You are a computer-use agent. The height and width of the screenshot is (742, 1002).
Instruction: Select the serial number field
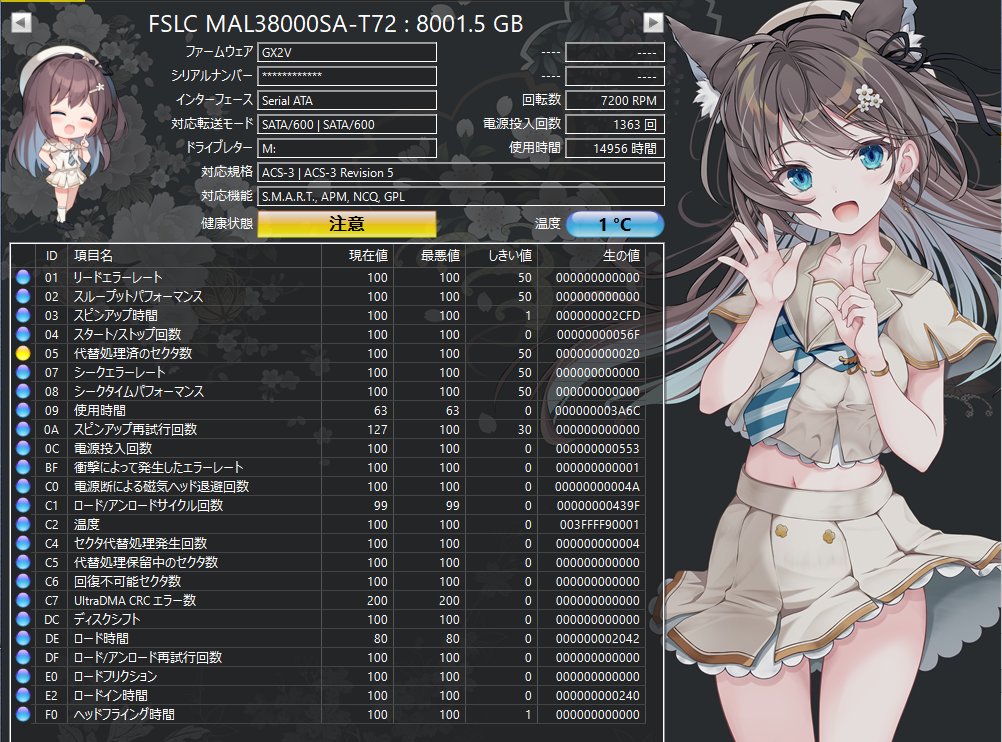(x=347, y=76)
